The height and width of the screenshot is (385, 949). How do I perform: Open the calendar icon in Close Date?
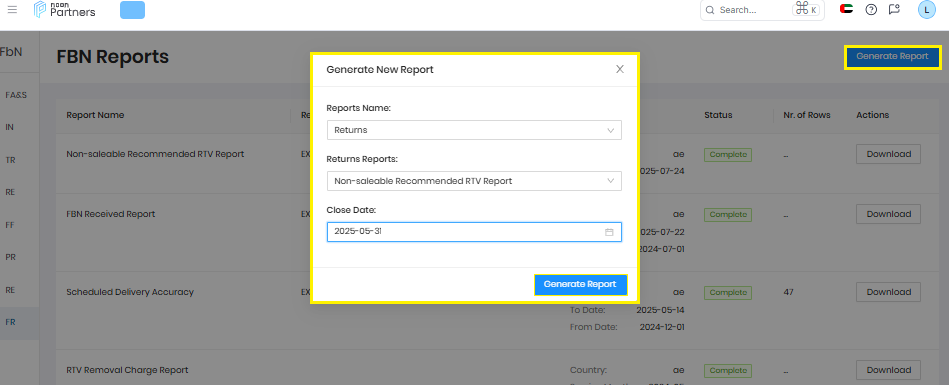609,232
